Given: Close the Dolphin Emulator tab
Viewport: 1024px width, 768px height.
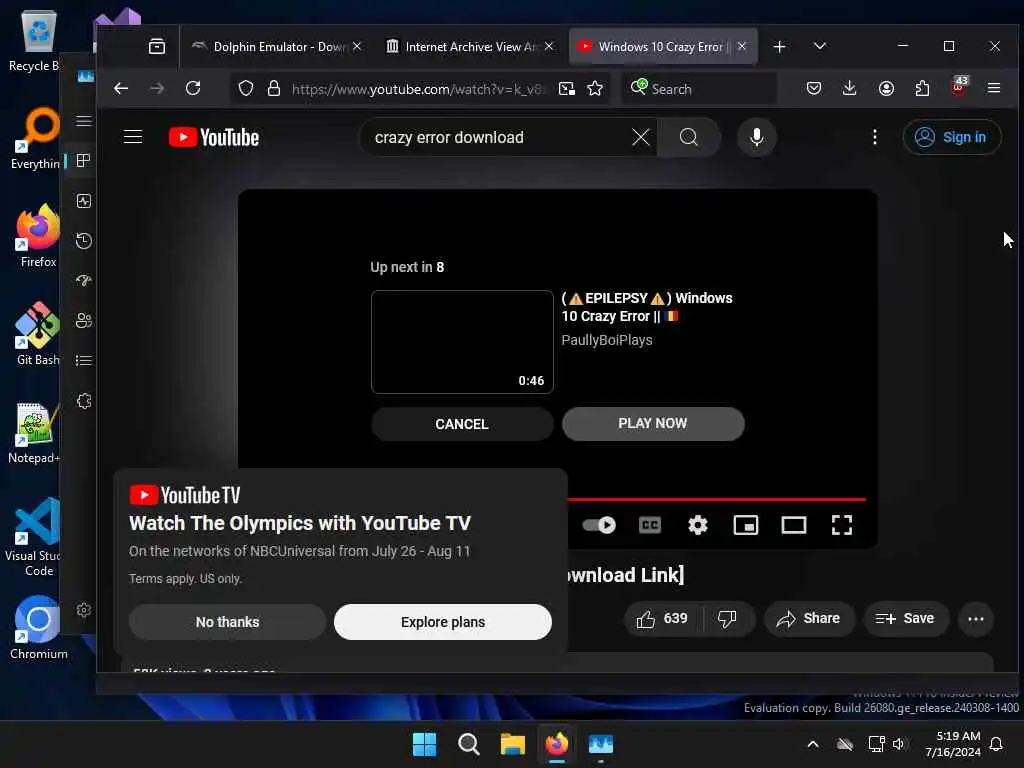Looking at the screenshot, I should click(357, 46).
